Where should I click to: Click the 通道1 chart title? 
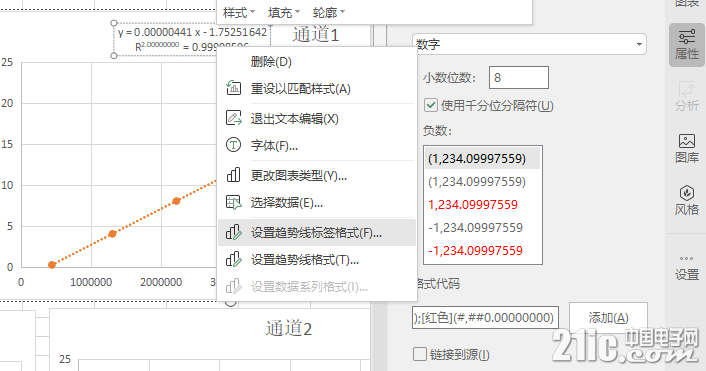click(315, 35)
